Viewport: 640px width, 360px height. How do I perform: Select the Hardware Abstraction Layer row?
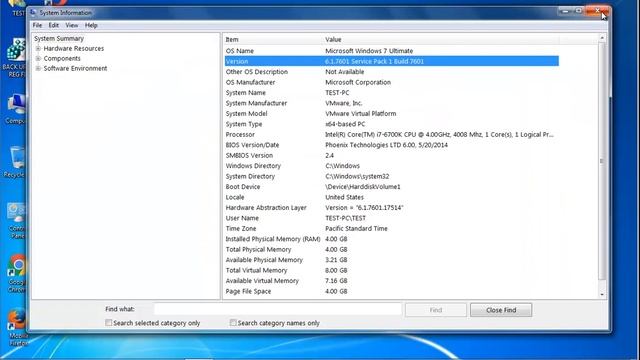(x=391, y=208)
